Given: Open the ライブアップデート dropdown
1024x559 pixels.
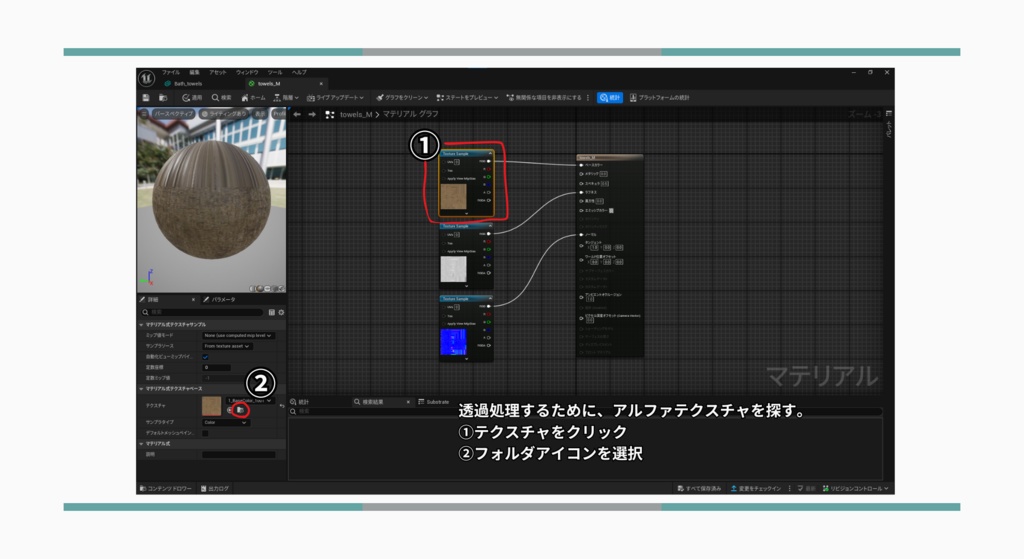Looking at the screenshot, I should 335,97.
